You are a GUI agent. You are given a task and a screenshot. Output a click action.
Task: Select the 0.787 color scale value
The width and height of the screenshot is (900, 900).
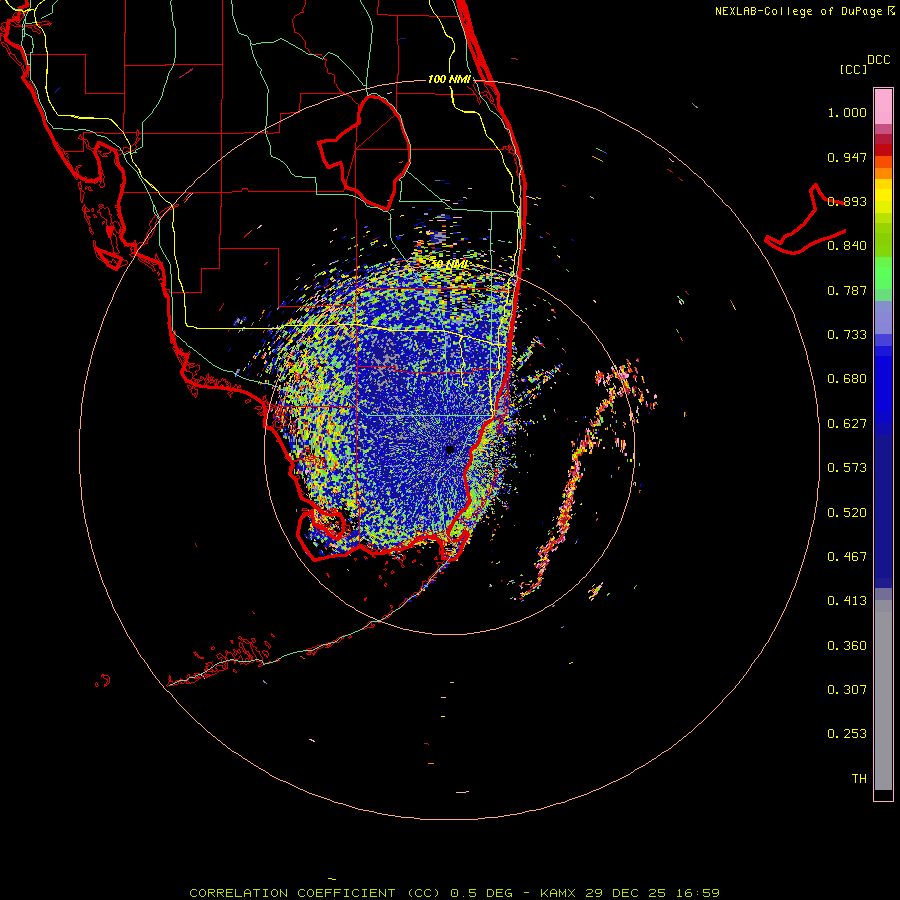(x=847, y=290)
